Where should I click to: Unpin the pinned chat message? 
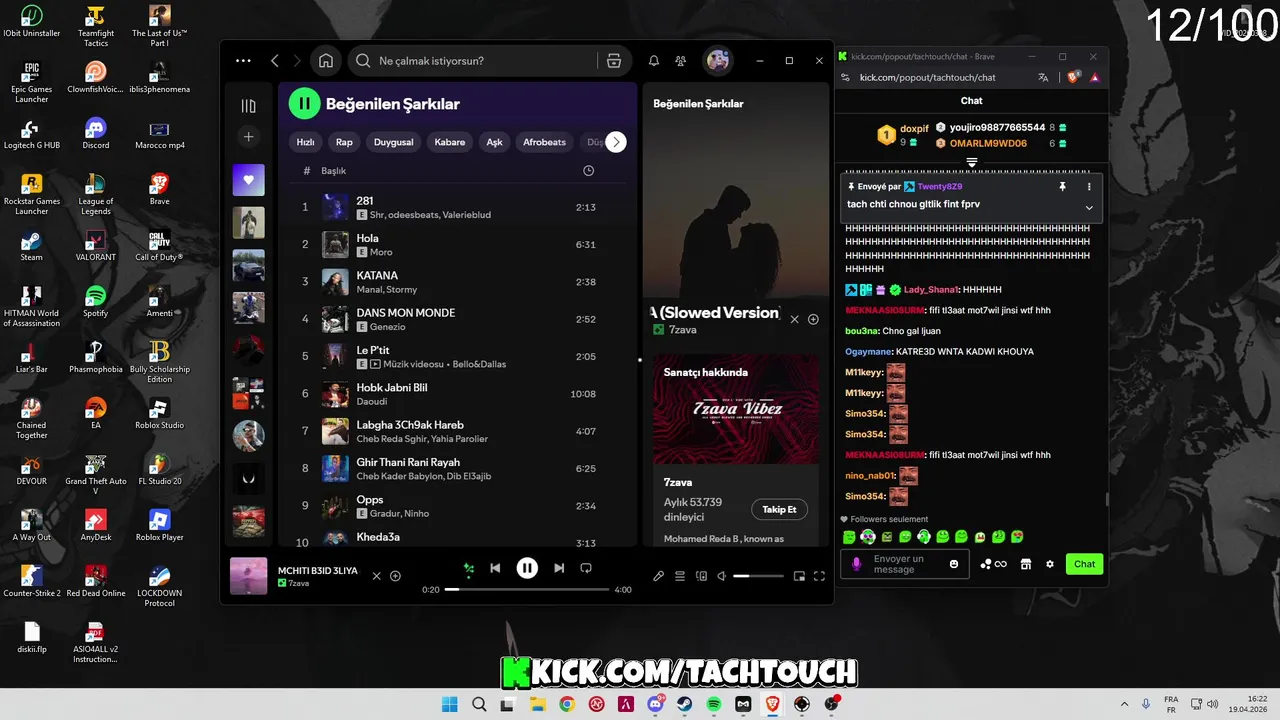click(1062, 187)
